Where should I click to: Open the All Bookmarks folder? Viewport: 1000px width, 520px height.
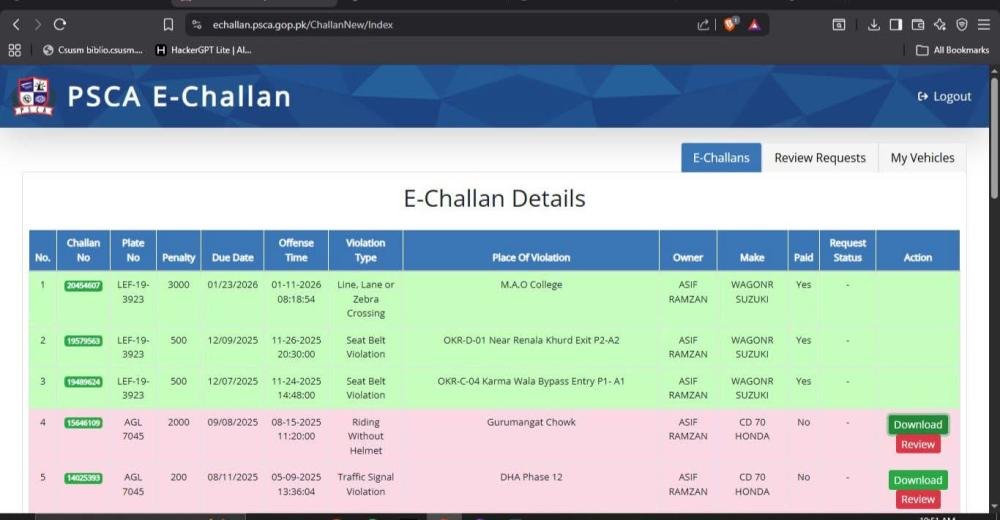click(952, 50)
